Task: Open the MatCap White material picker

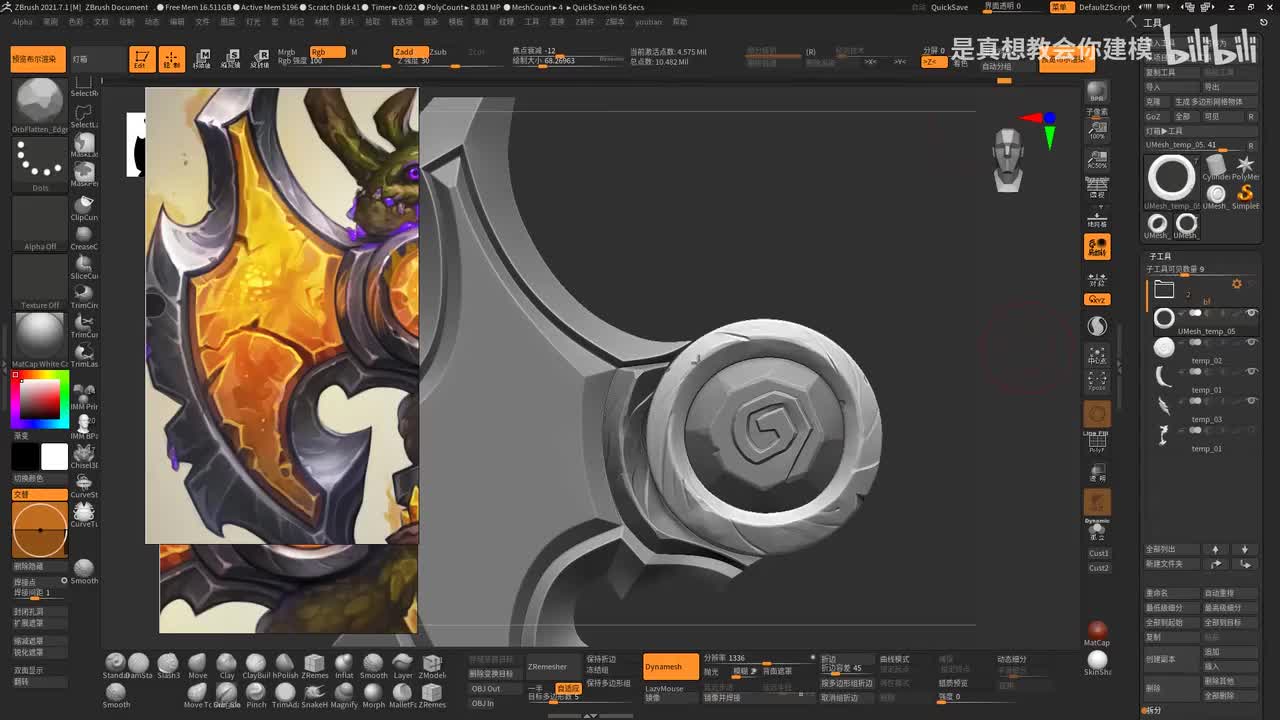Action: [x=40, y=340]
